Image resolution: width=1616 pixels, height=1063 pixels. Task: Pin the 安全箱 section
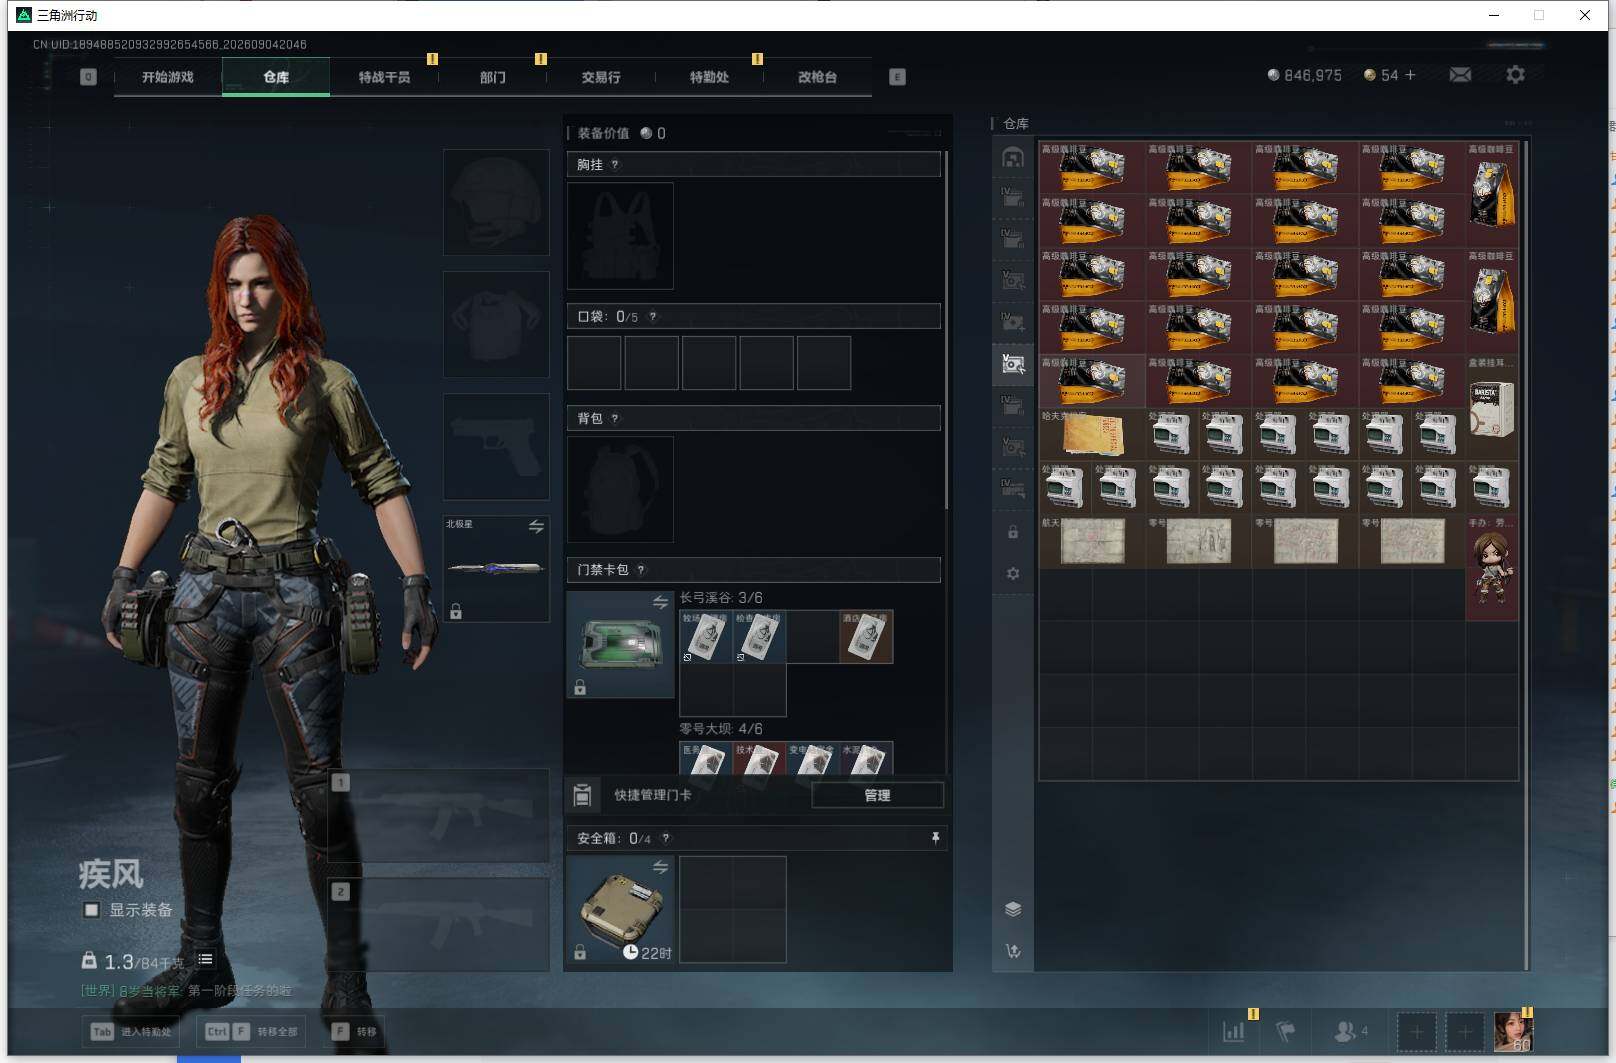coord(935,838)
